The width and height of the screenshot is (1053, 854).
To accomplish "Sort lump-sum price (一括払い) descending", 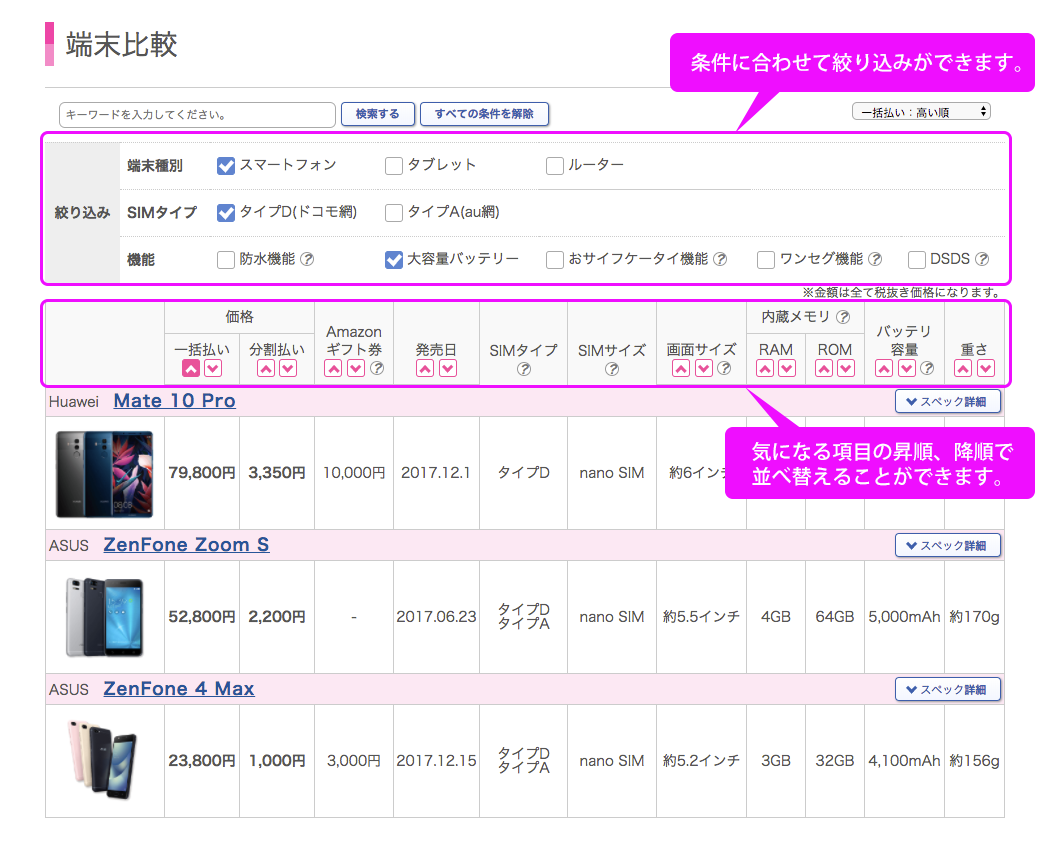I will 213,368.
